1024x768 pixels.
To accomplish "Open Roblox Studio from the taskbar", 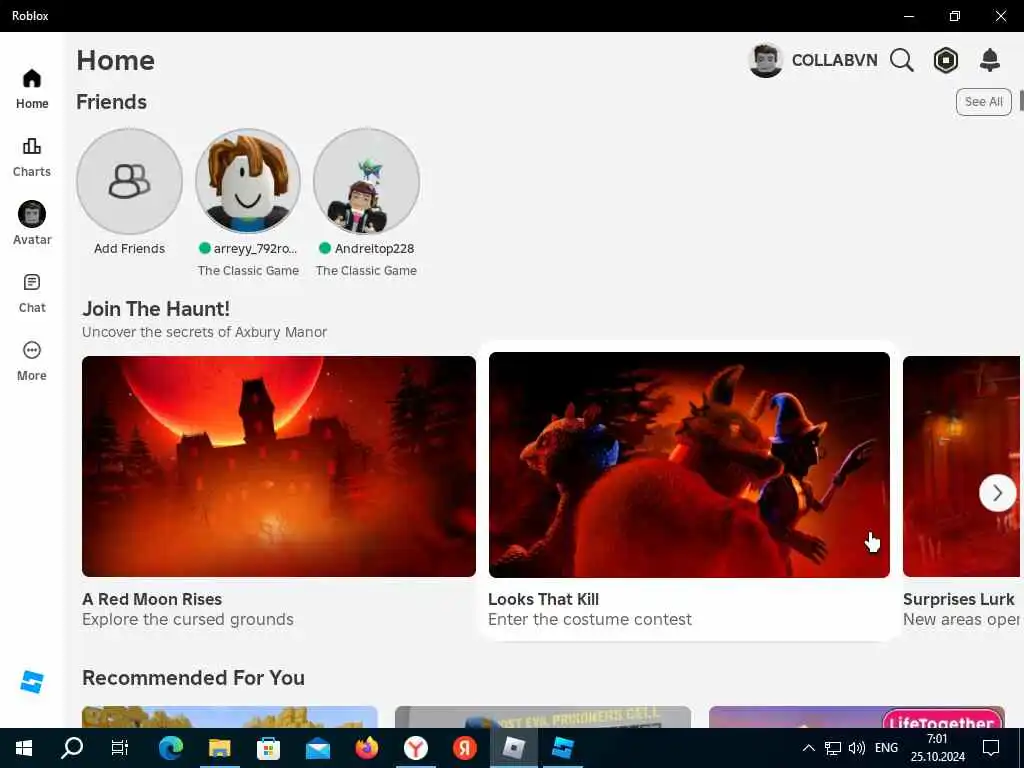I will [x=563, y=748].
